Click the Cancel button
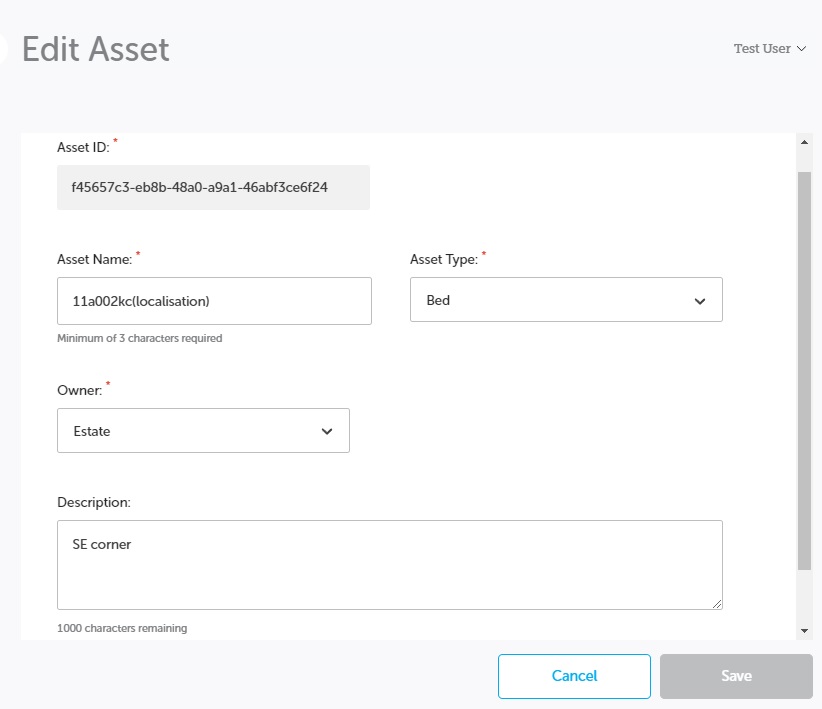The width and height of the screenshot is (822, 709). (x=573, y=676)
